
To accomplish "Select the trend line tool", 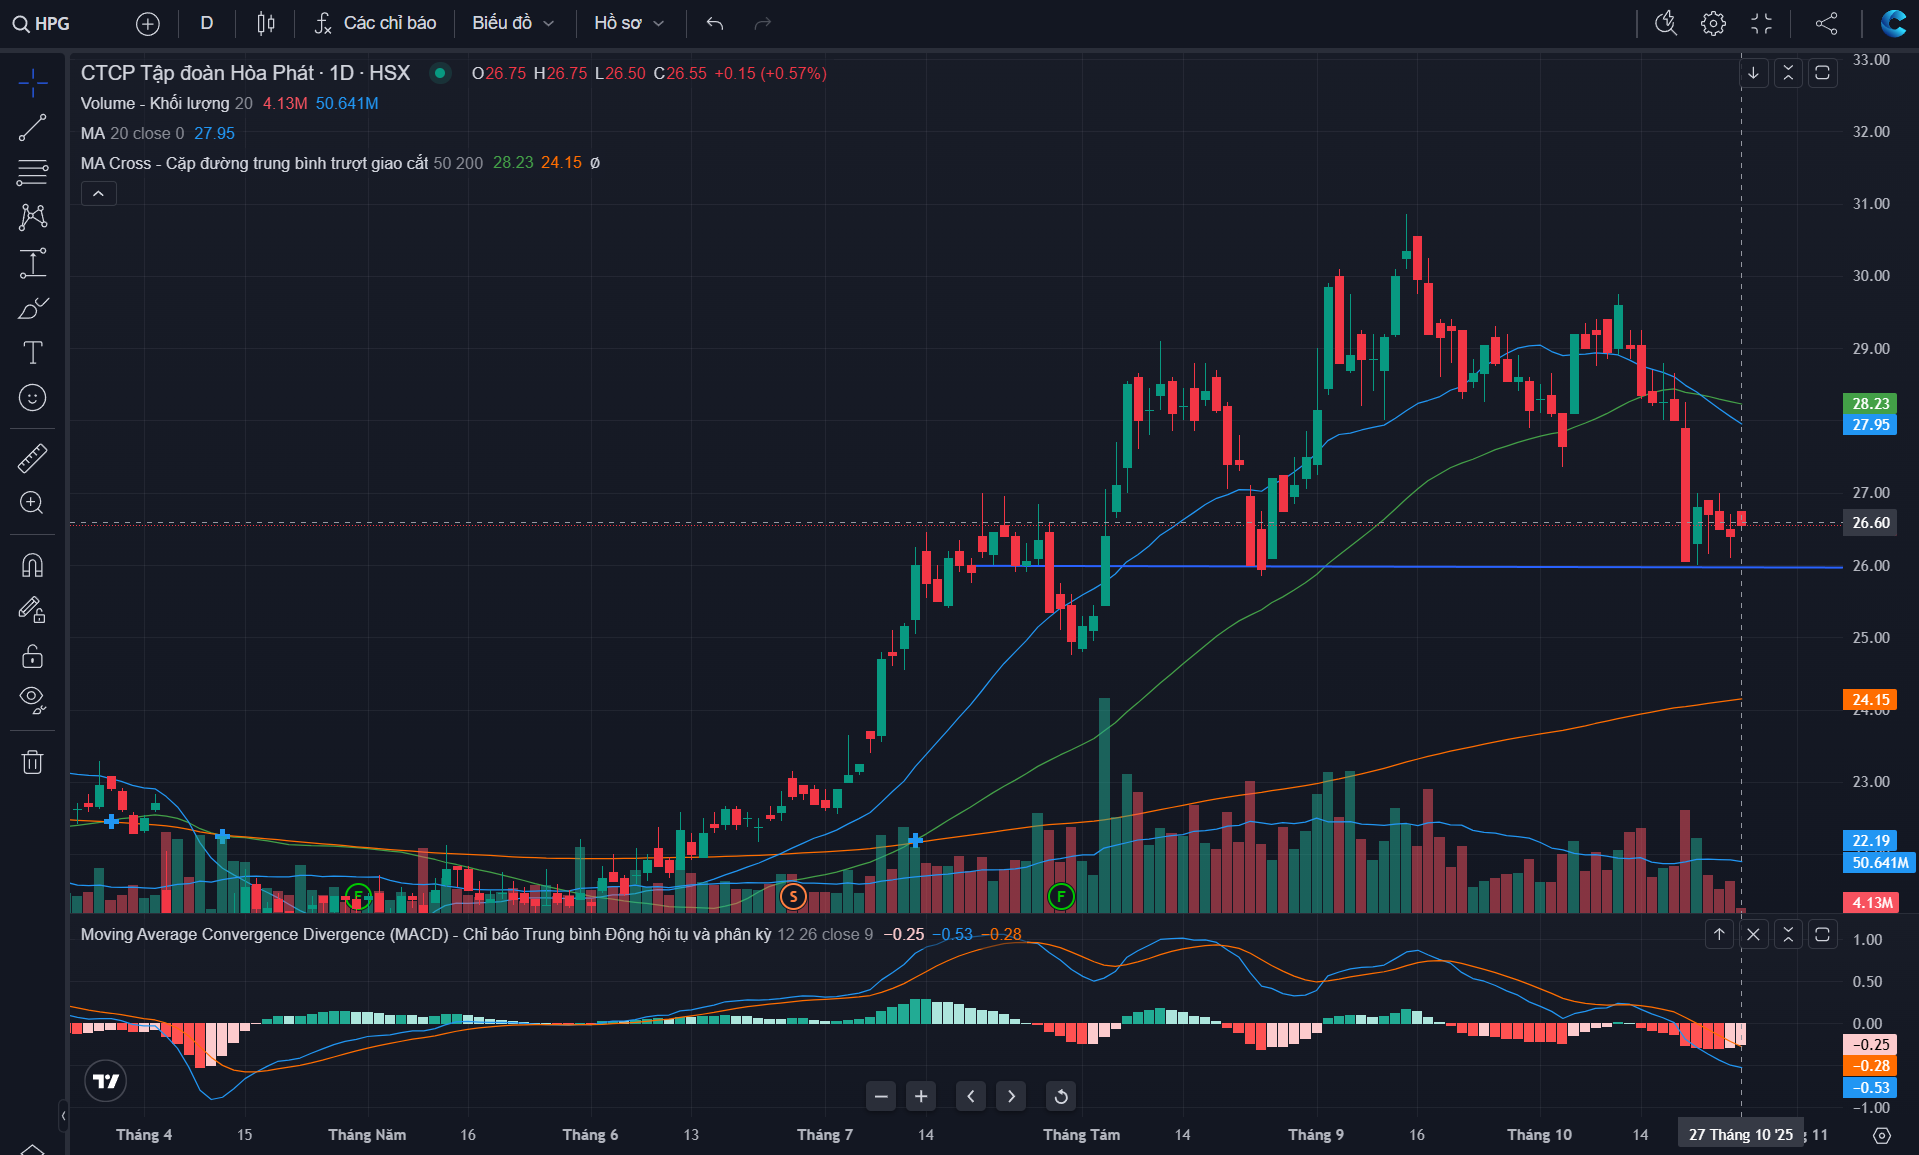I will 33,128.
